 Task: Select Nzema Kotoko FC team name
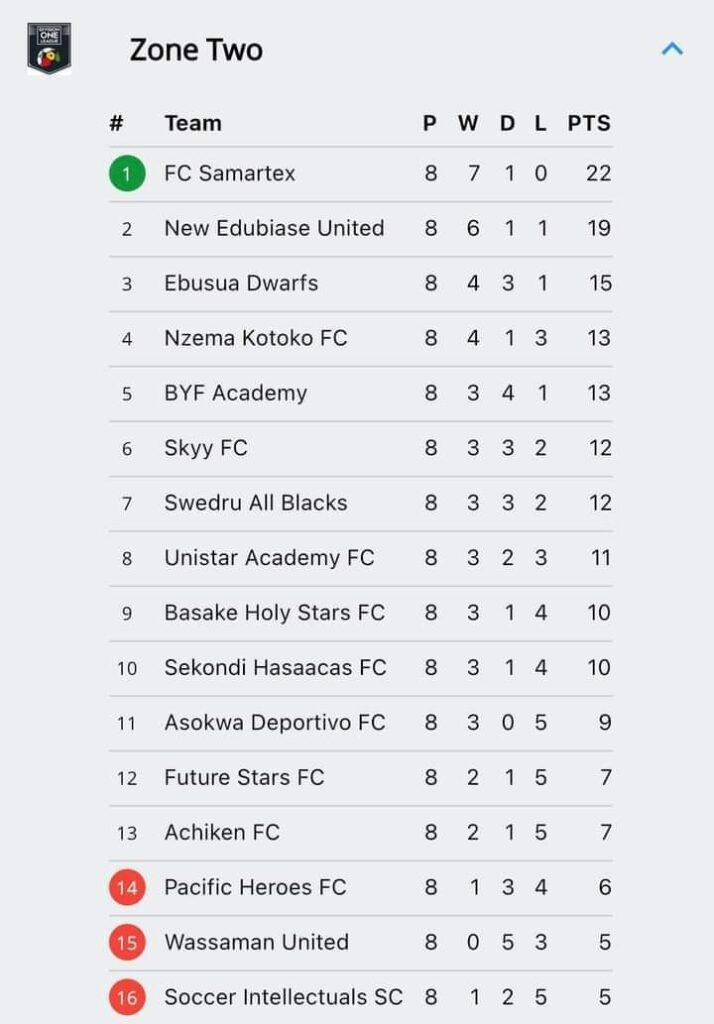pos(255,338)
